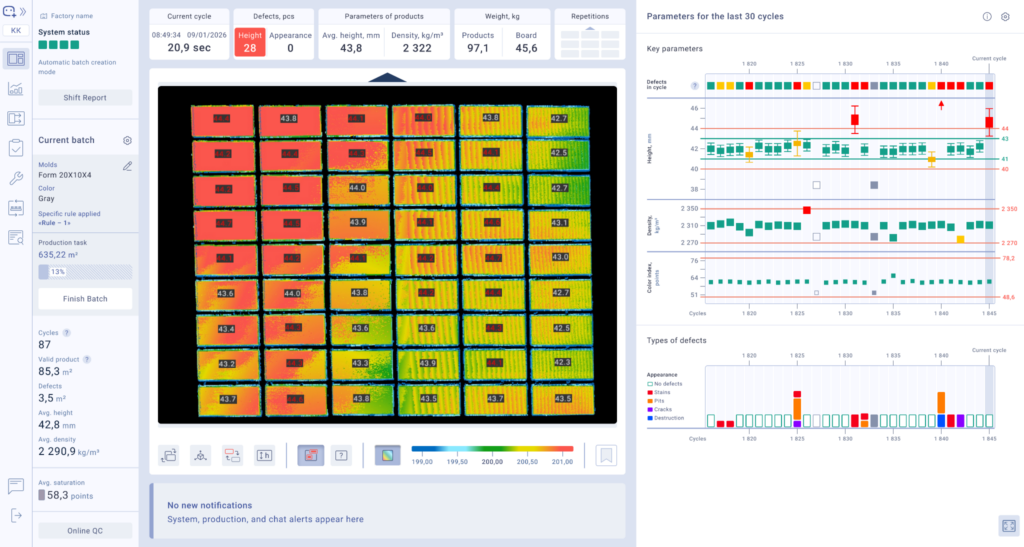Open the Repetitions grid

pyautogui.click(x=590, y=42)
